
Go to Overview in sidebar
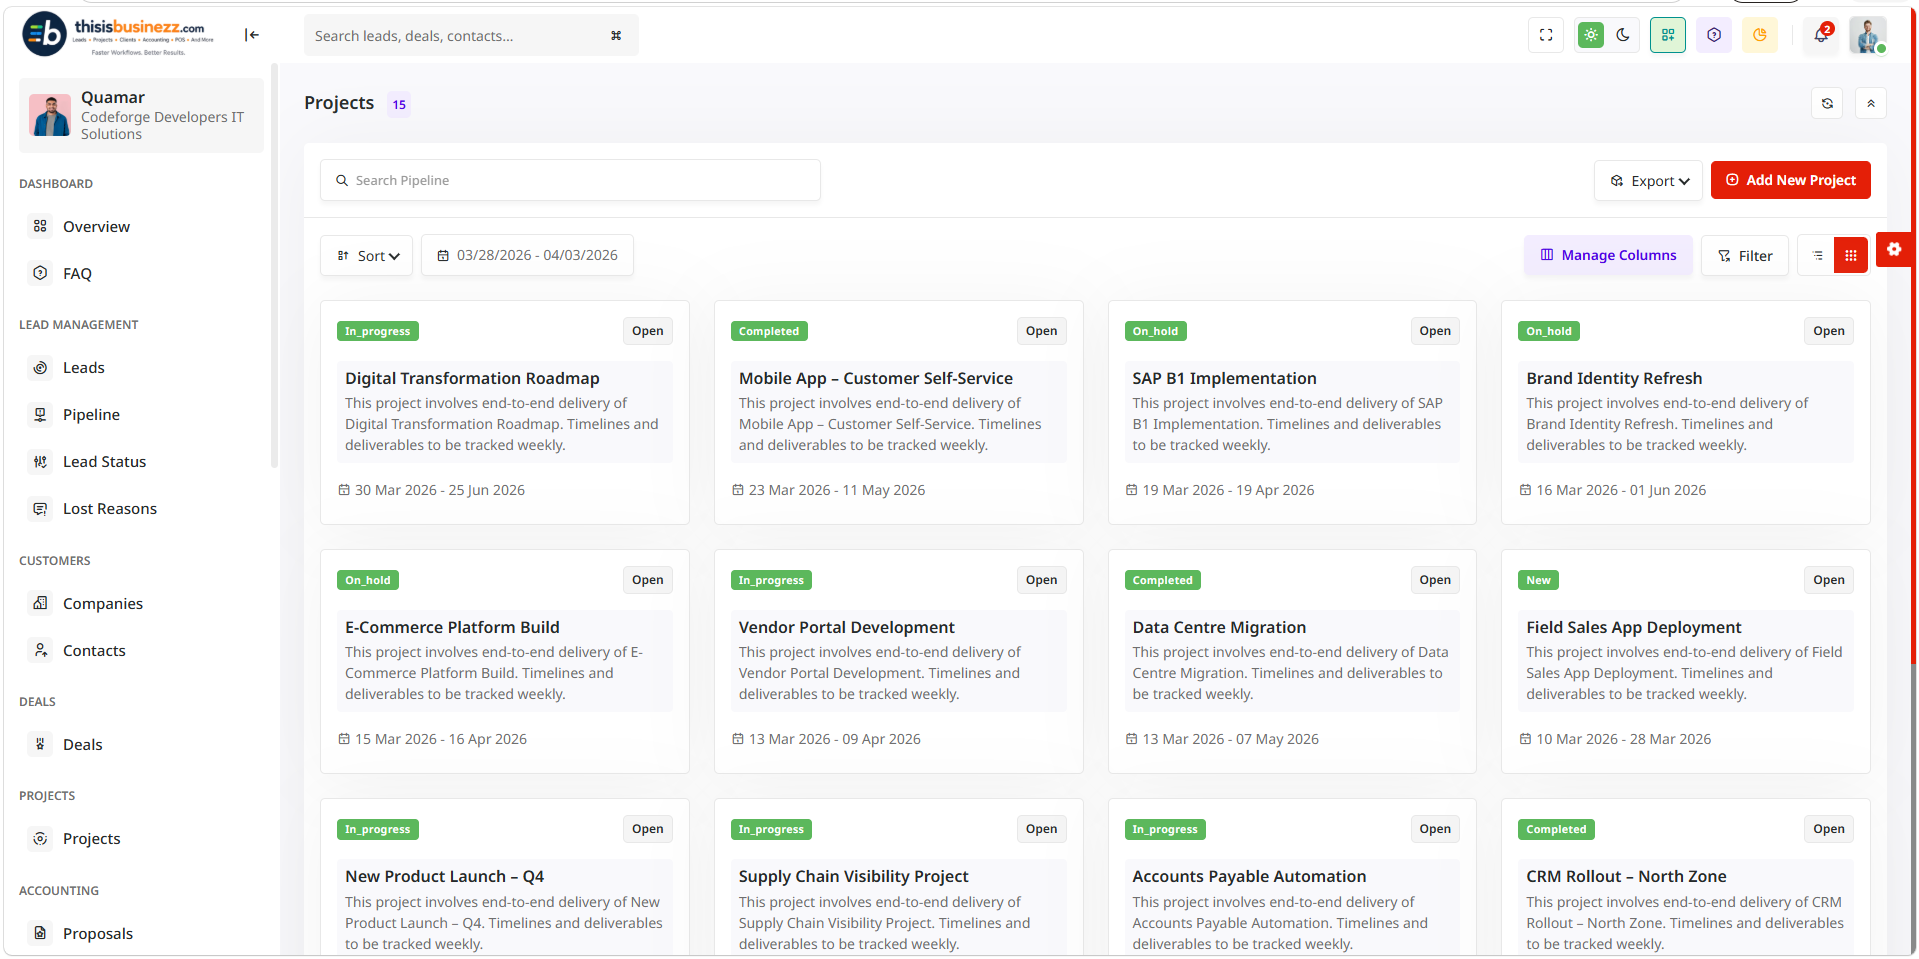[x=96, y=226]
